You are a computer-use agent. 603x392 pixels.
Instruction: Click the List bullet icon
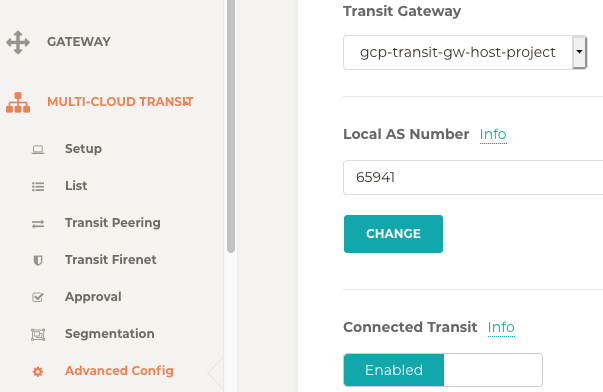[38, 187]
